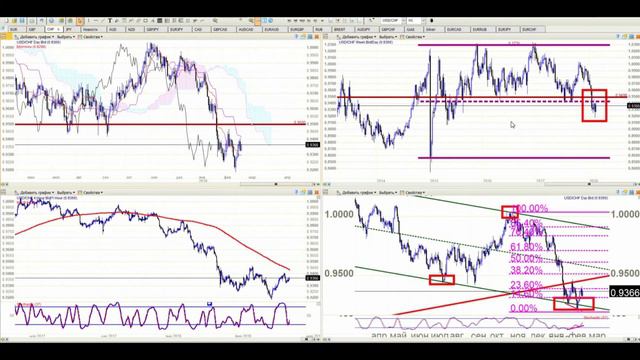Click the help icon of top-right chart panel
Viewport: 640px width, 360px height.
click(618, 37)
